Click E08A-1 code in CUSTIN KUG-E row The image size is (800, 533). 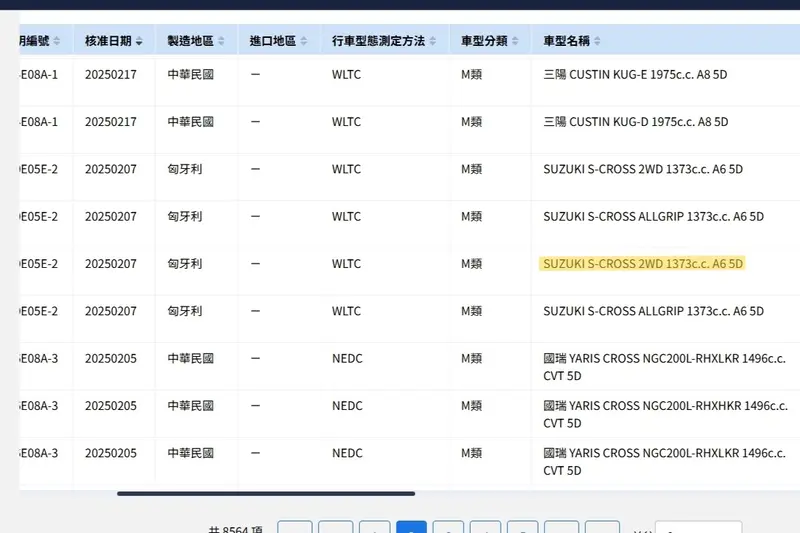pyautogui.click(x=39, y=74)
